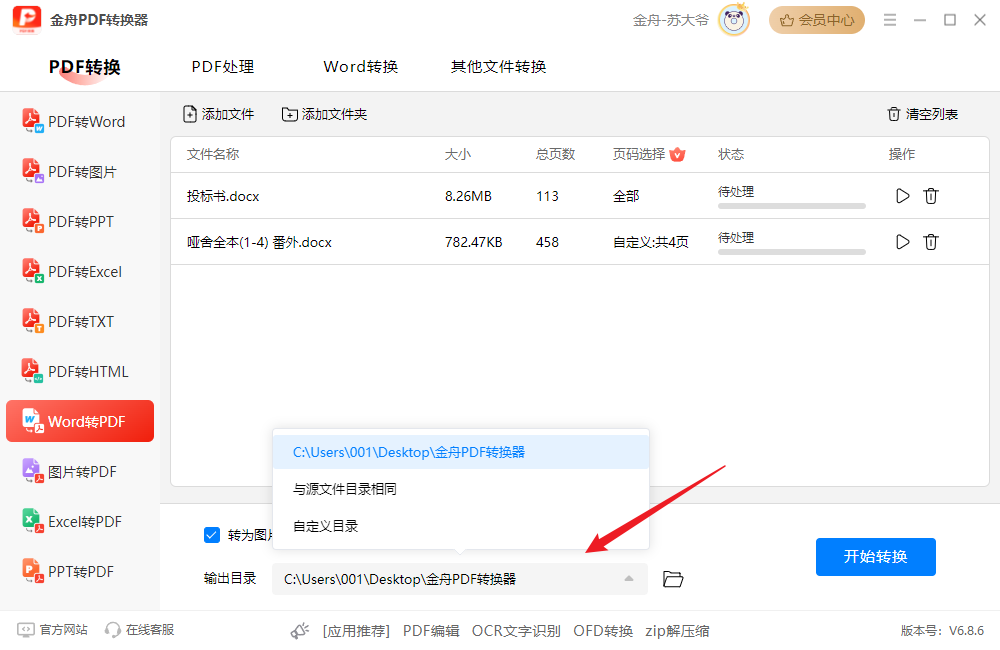
Task: Collapse the 输出目录 dropdown arrow
Action: point(629,579)
